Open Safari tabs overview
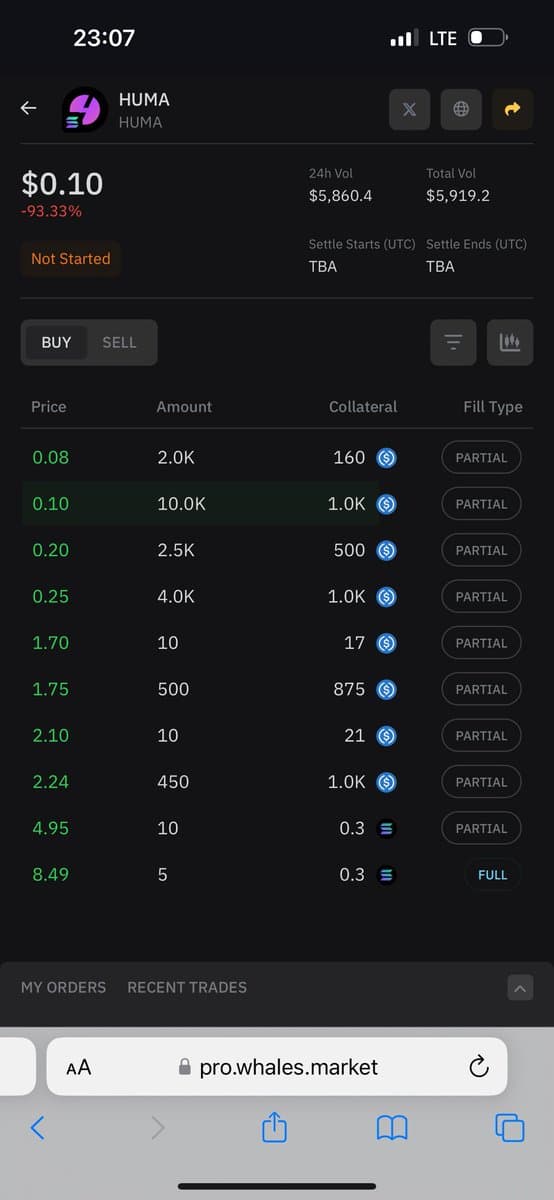 coord(510,1128)
